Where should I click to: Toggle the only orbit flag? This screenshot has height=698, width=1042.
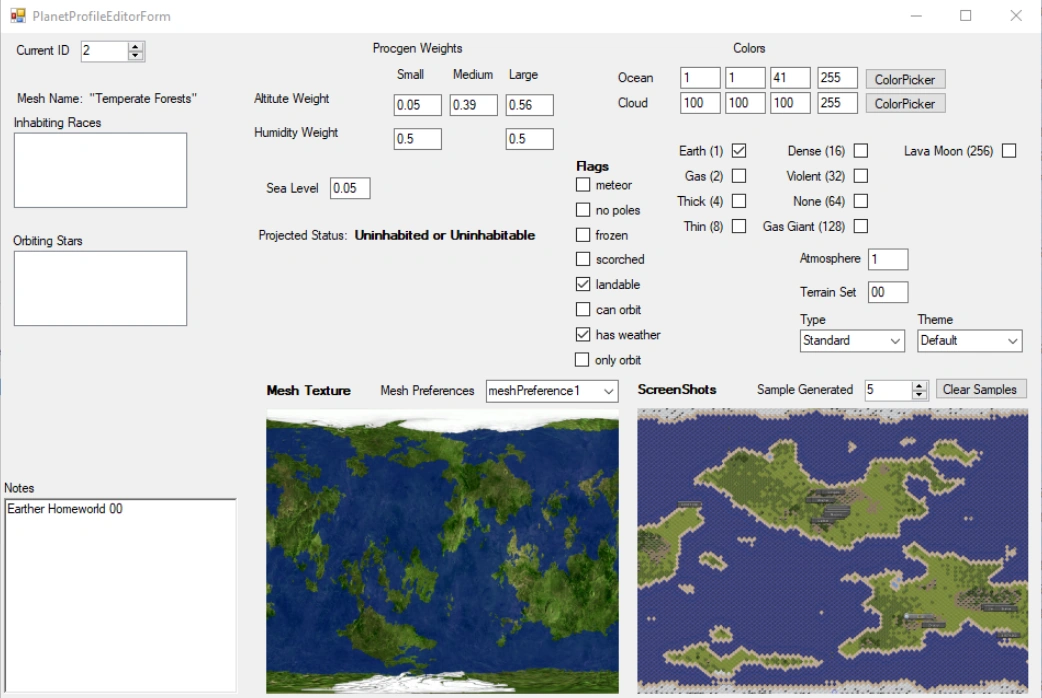(x=583, y=359)
